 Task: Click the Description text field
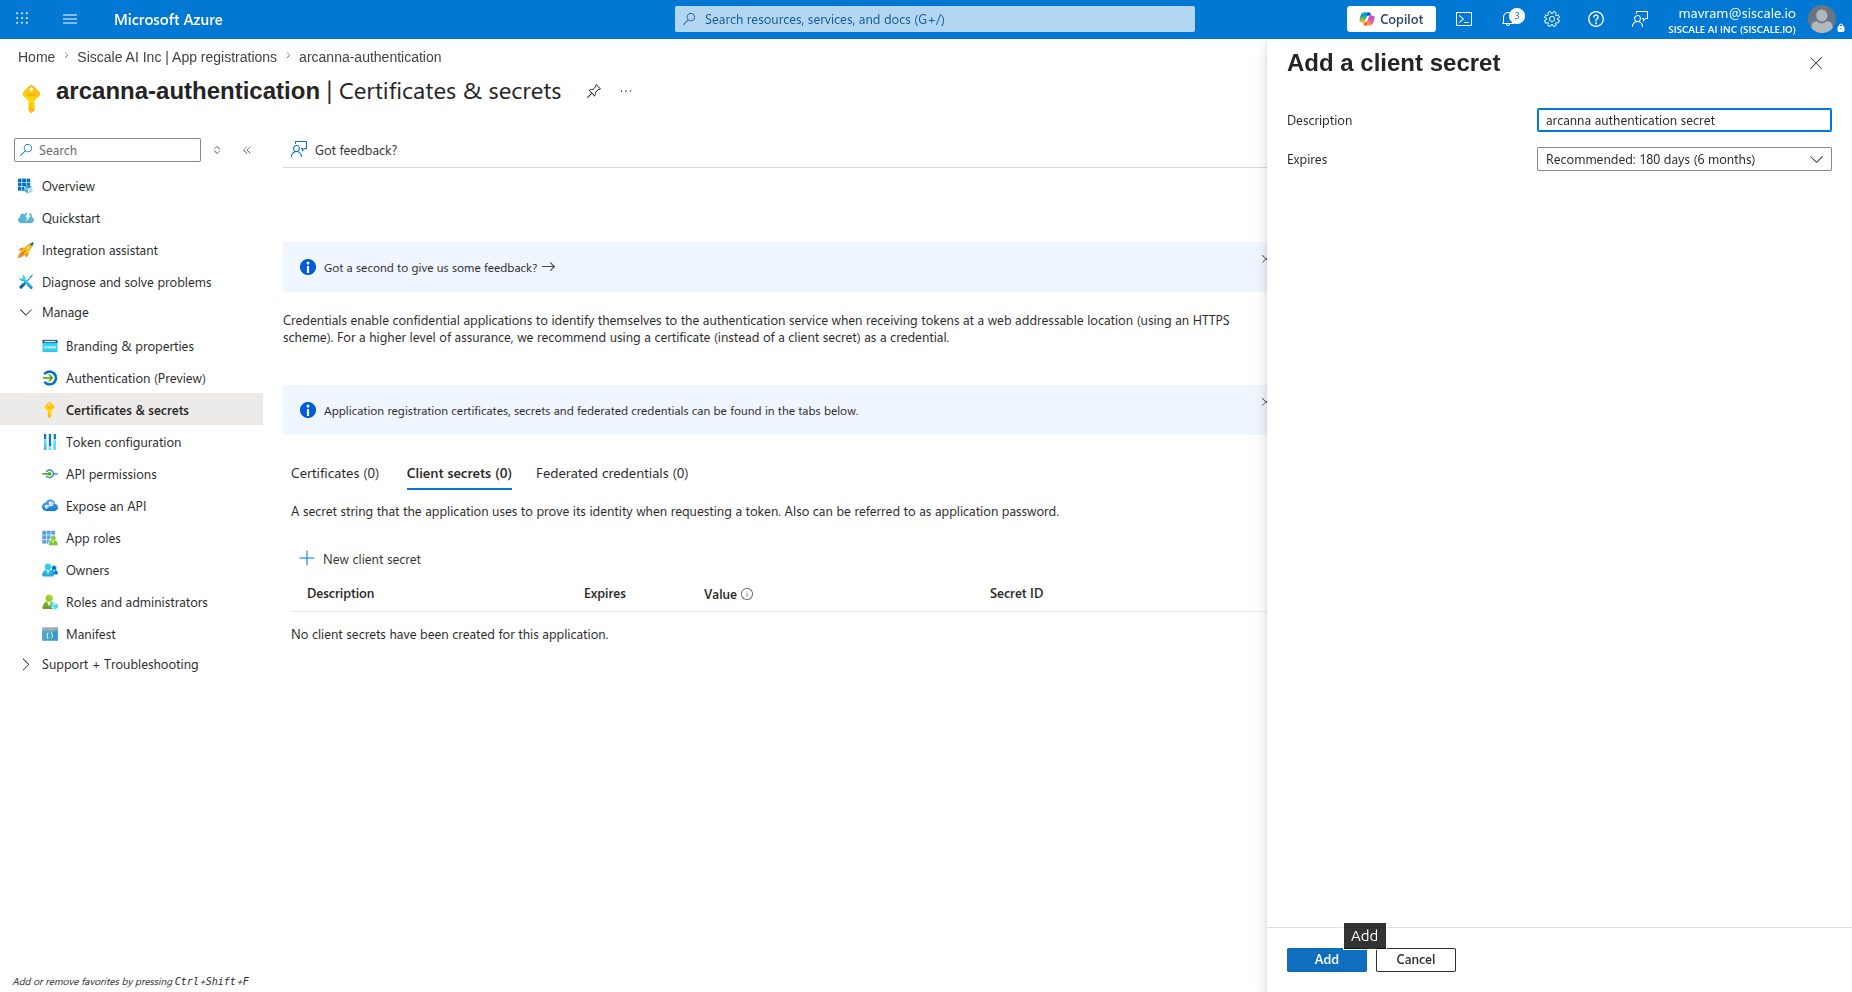point(1684,120)
